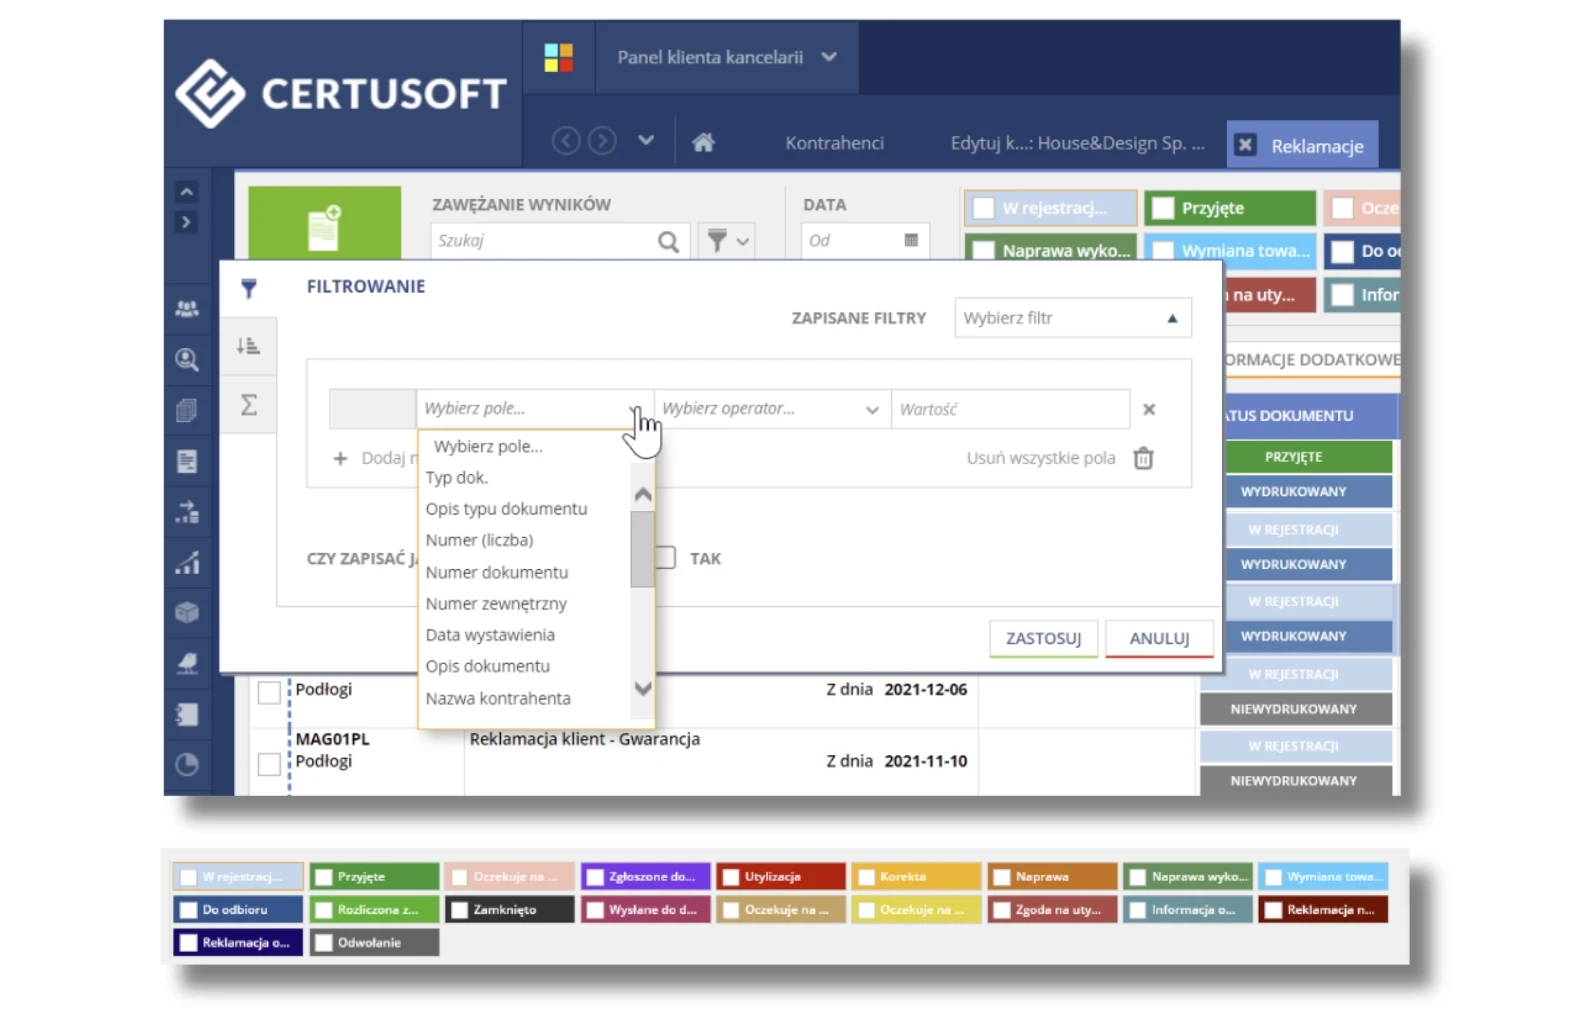1595x1014 pixels.
Task: Open the colorful app grid icon
Action: coord(558,57)
